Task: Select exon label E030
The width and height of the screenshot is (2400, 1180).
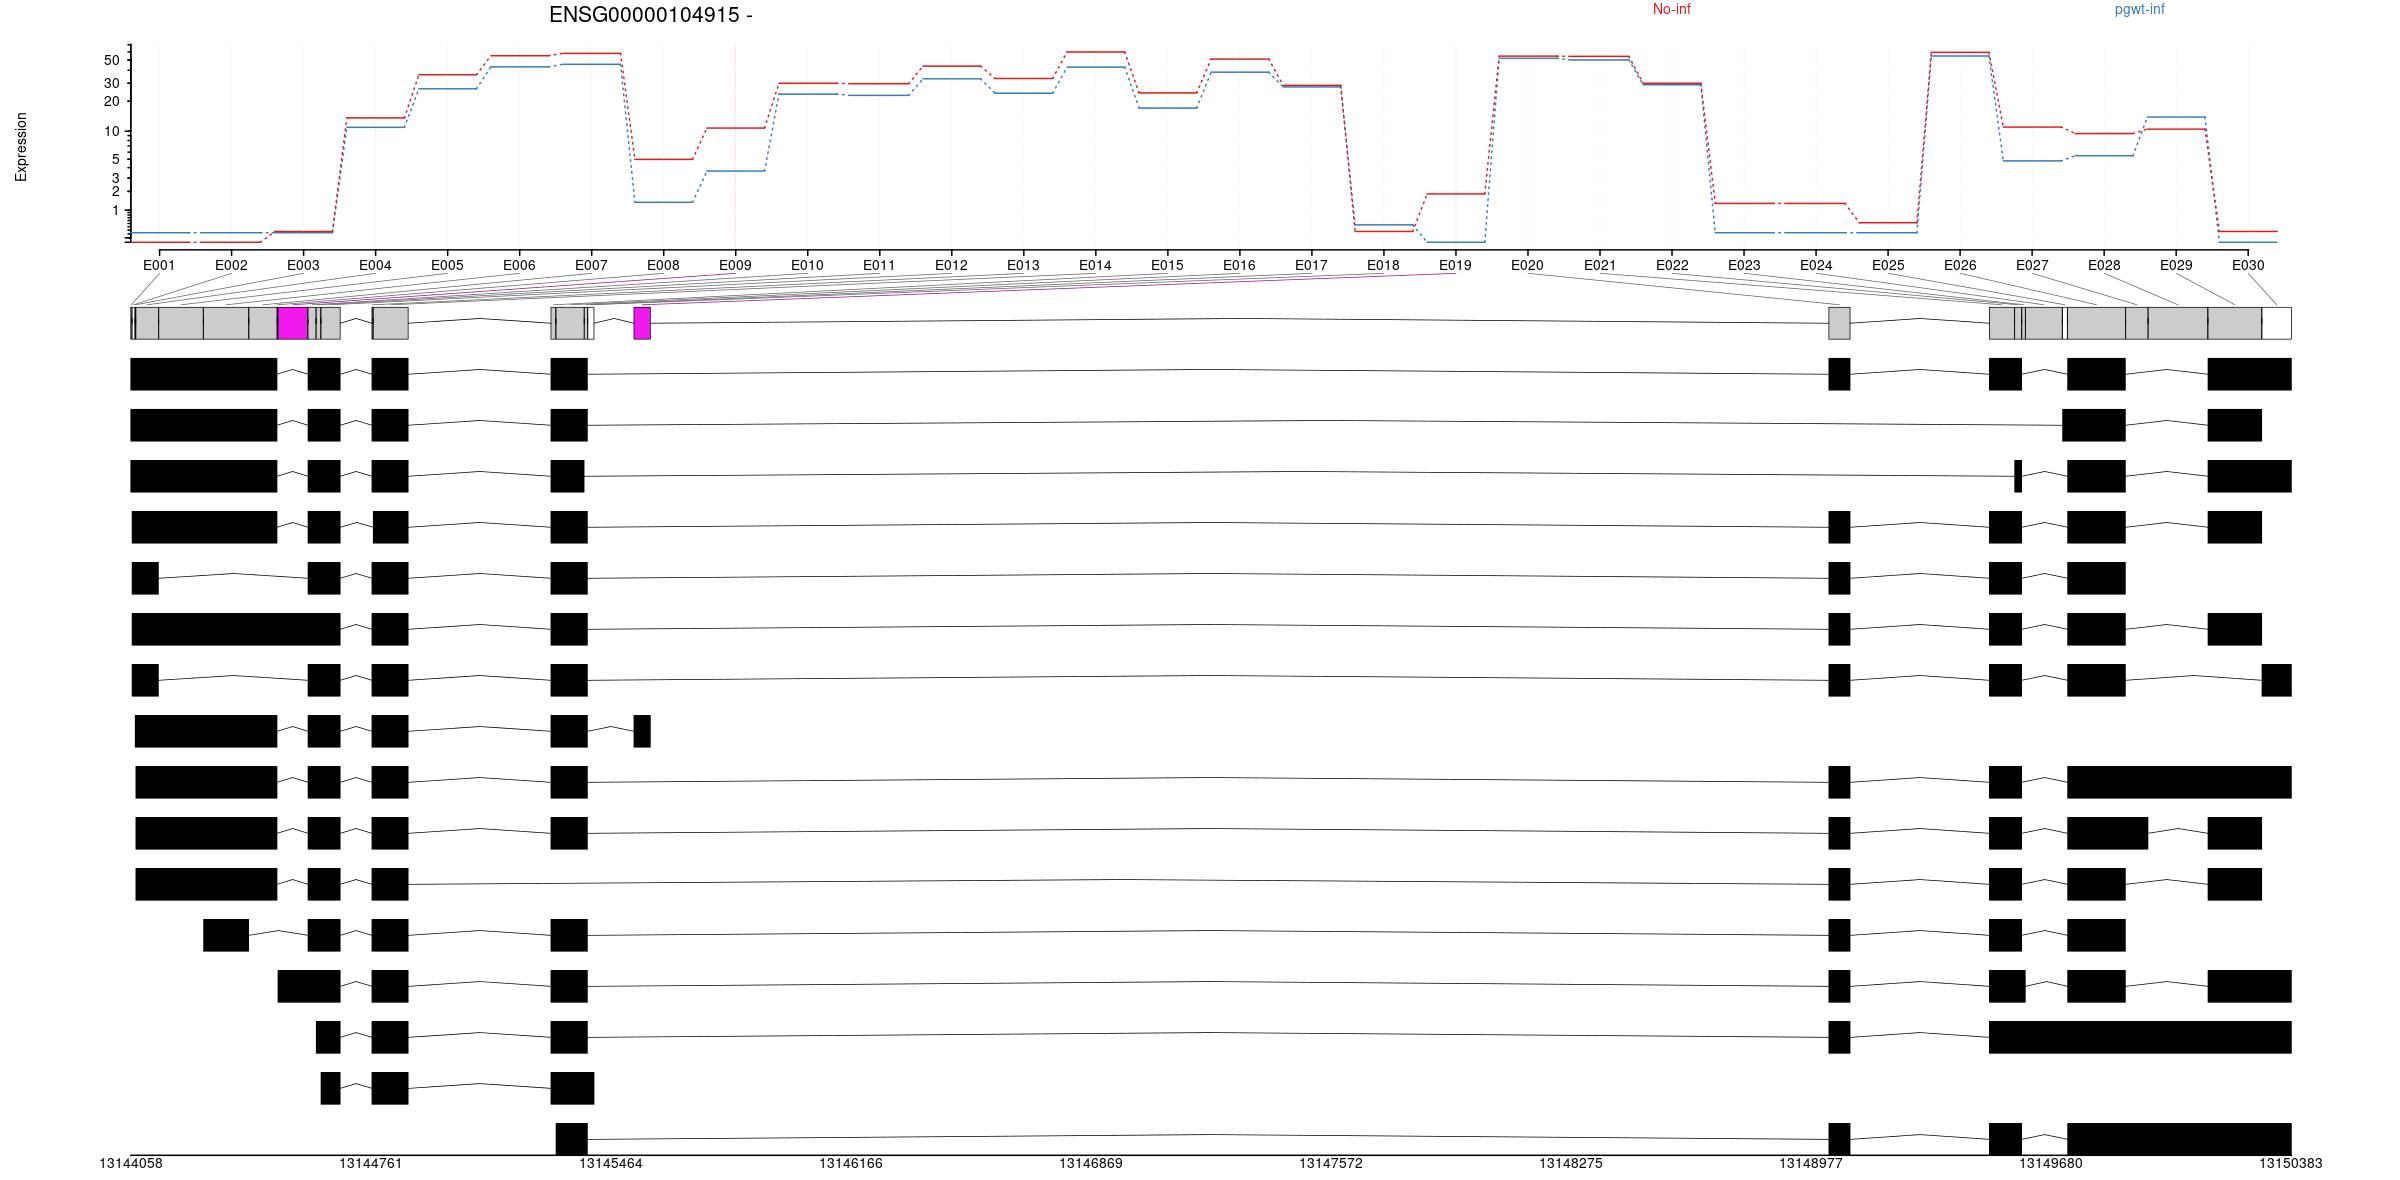Action: point(2248,265)
